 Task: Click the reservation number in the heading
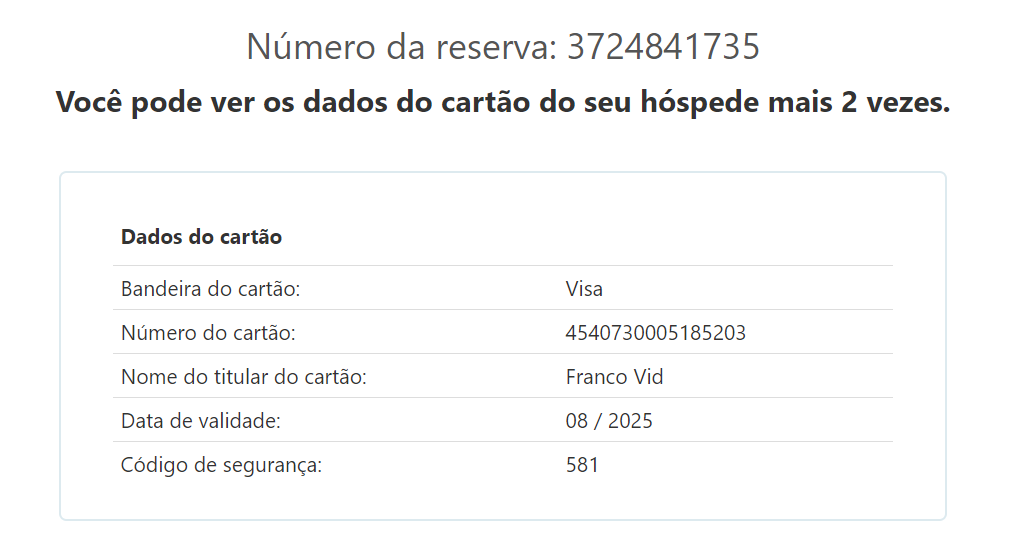(x=664, y=47)
